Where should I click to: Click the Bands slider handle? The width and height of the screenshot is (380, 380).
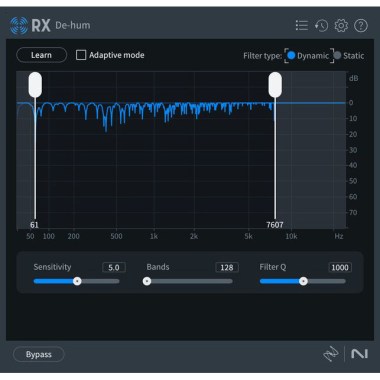point(147,281)
